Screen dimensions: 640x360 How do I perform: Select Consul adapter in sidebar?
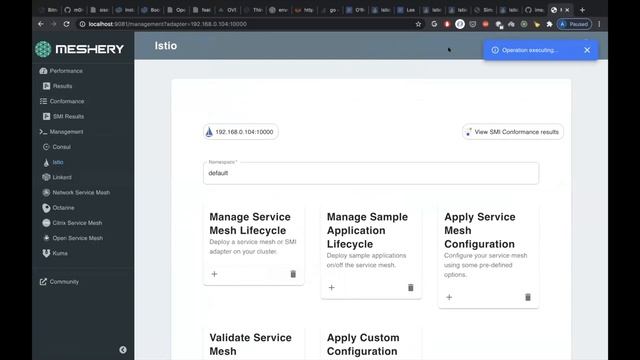(62, 147)
